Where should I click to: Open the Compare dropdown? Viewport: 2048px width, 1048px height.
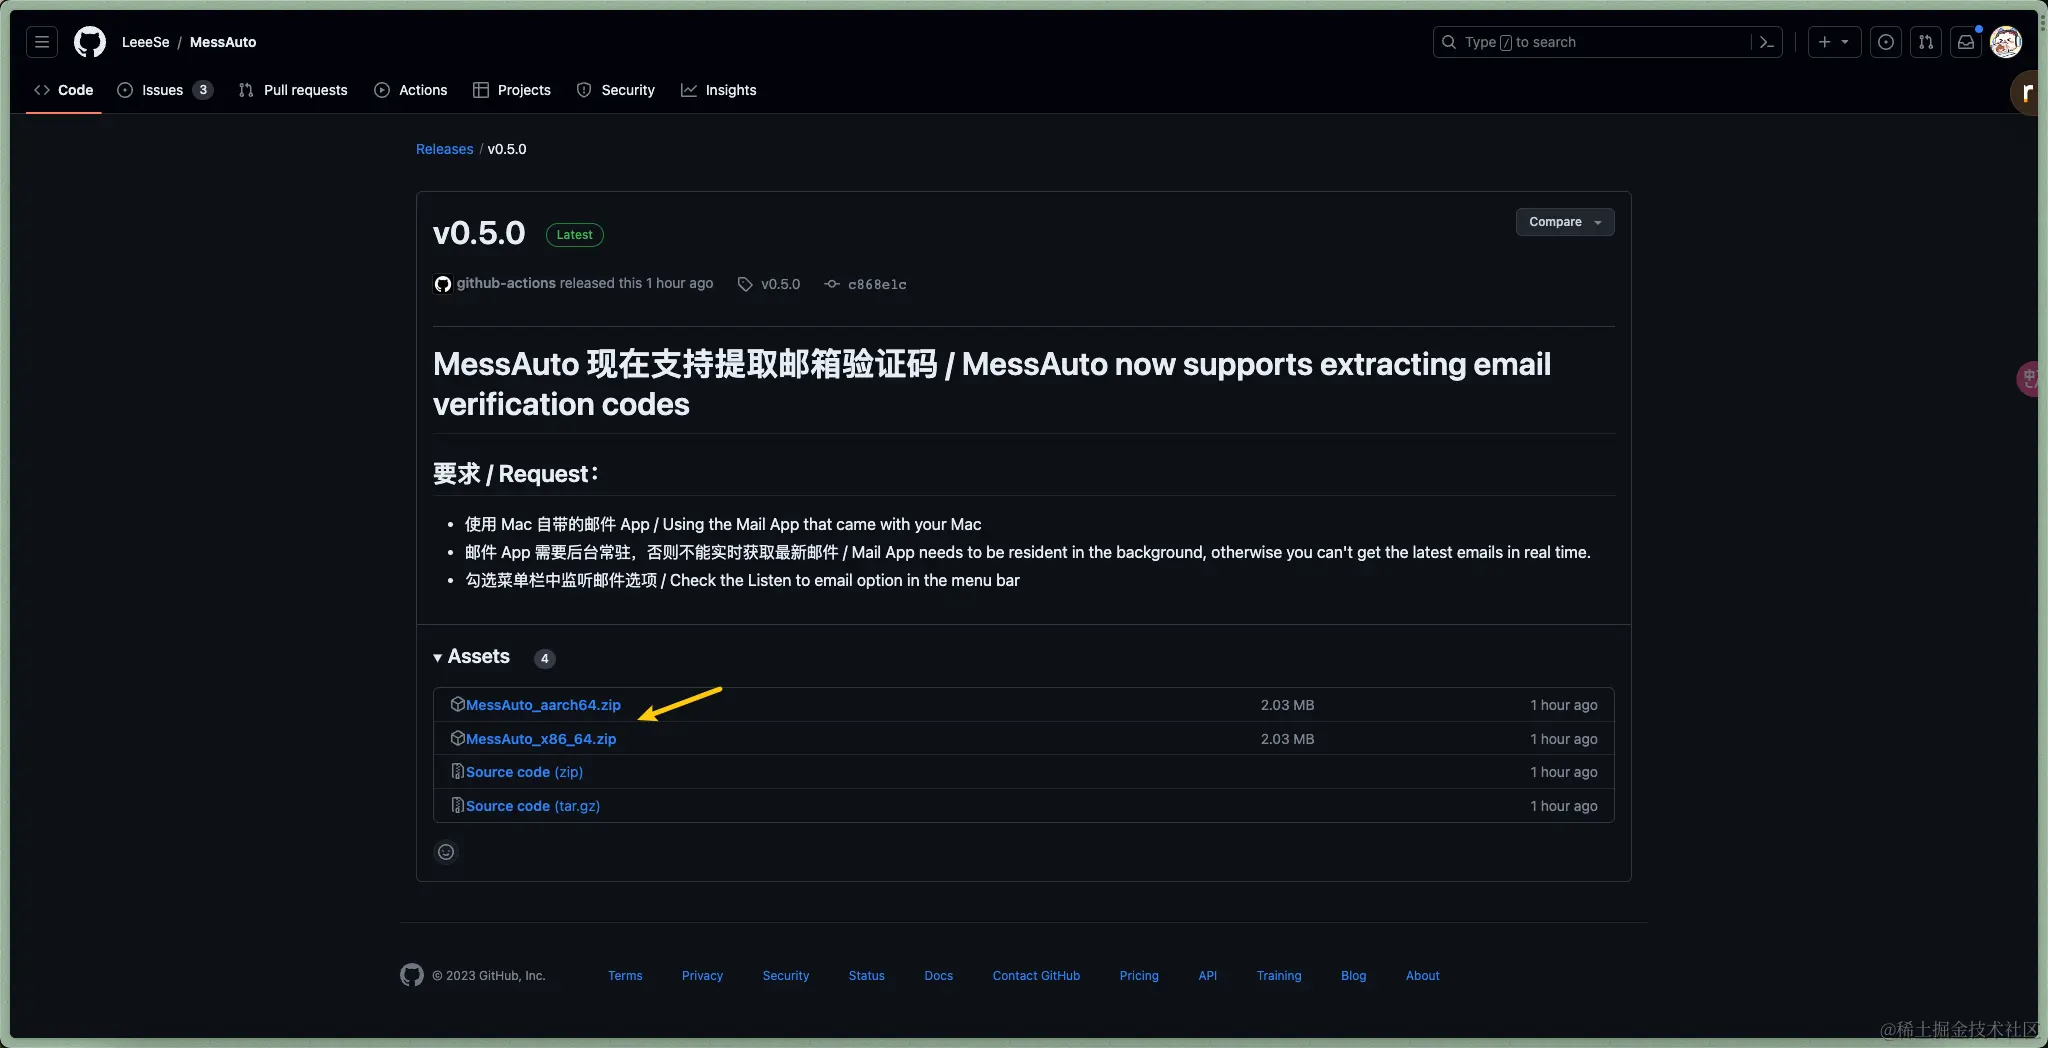(x=1565, y=222)
